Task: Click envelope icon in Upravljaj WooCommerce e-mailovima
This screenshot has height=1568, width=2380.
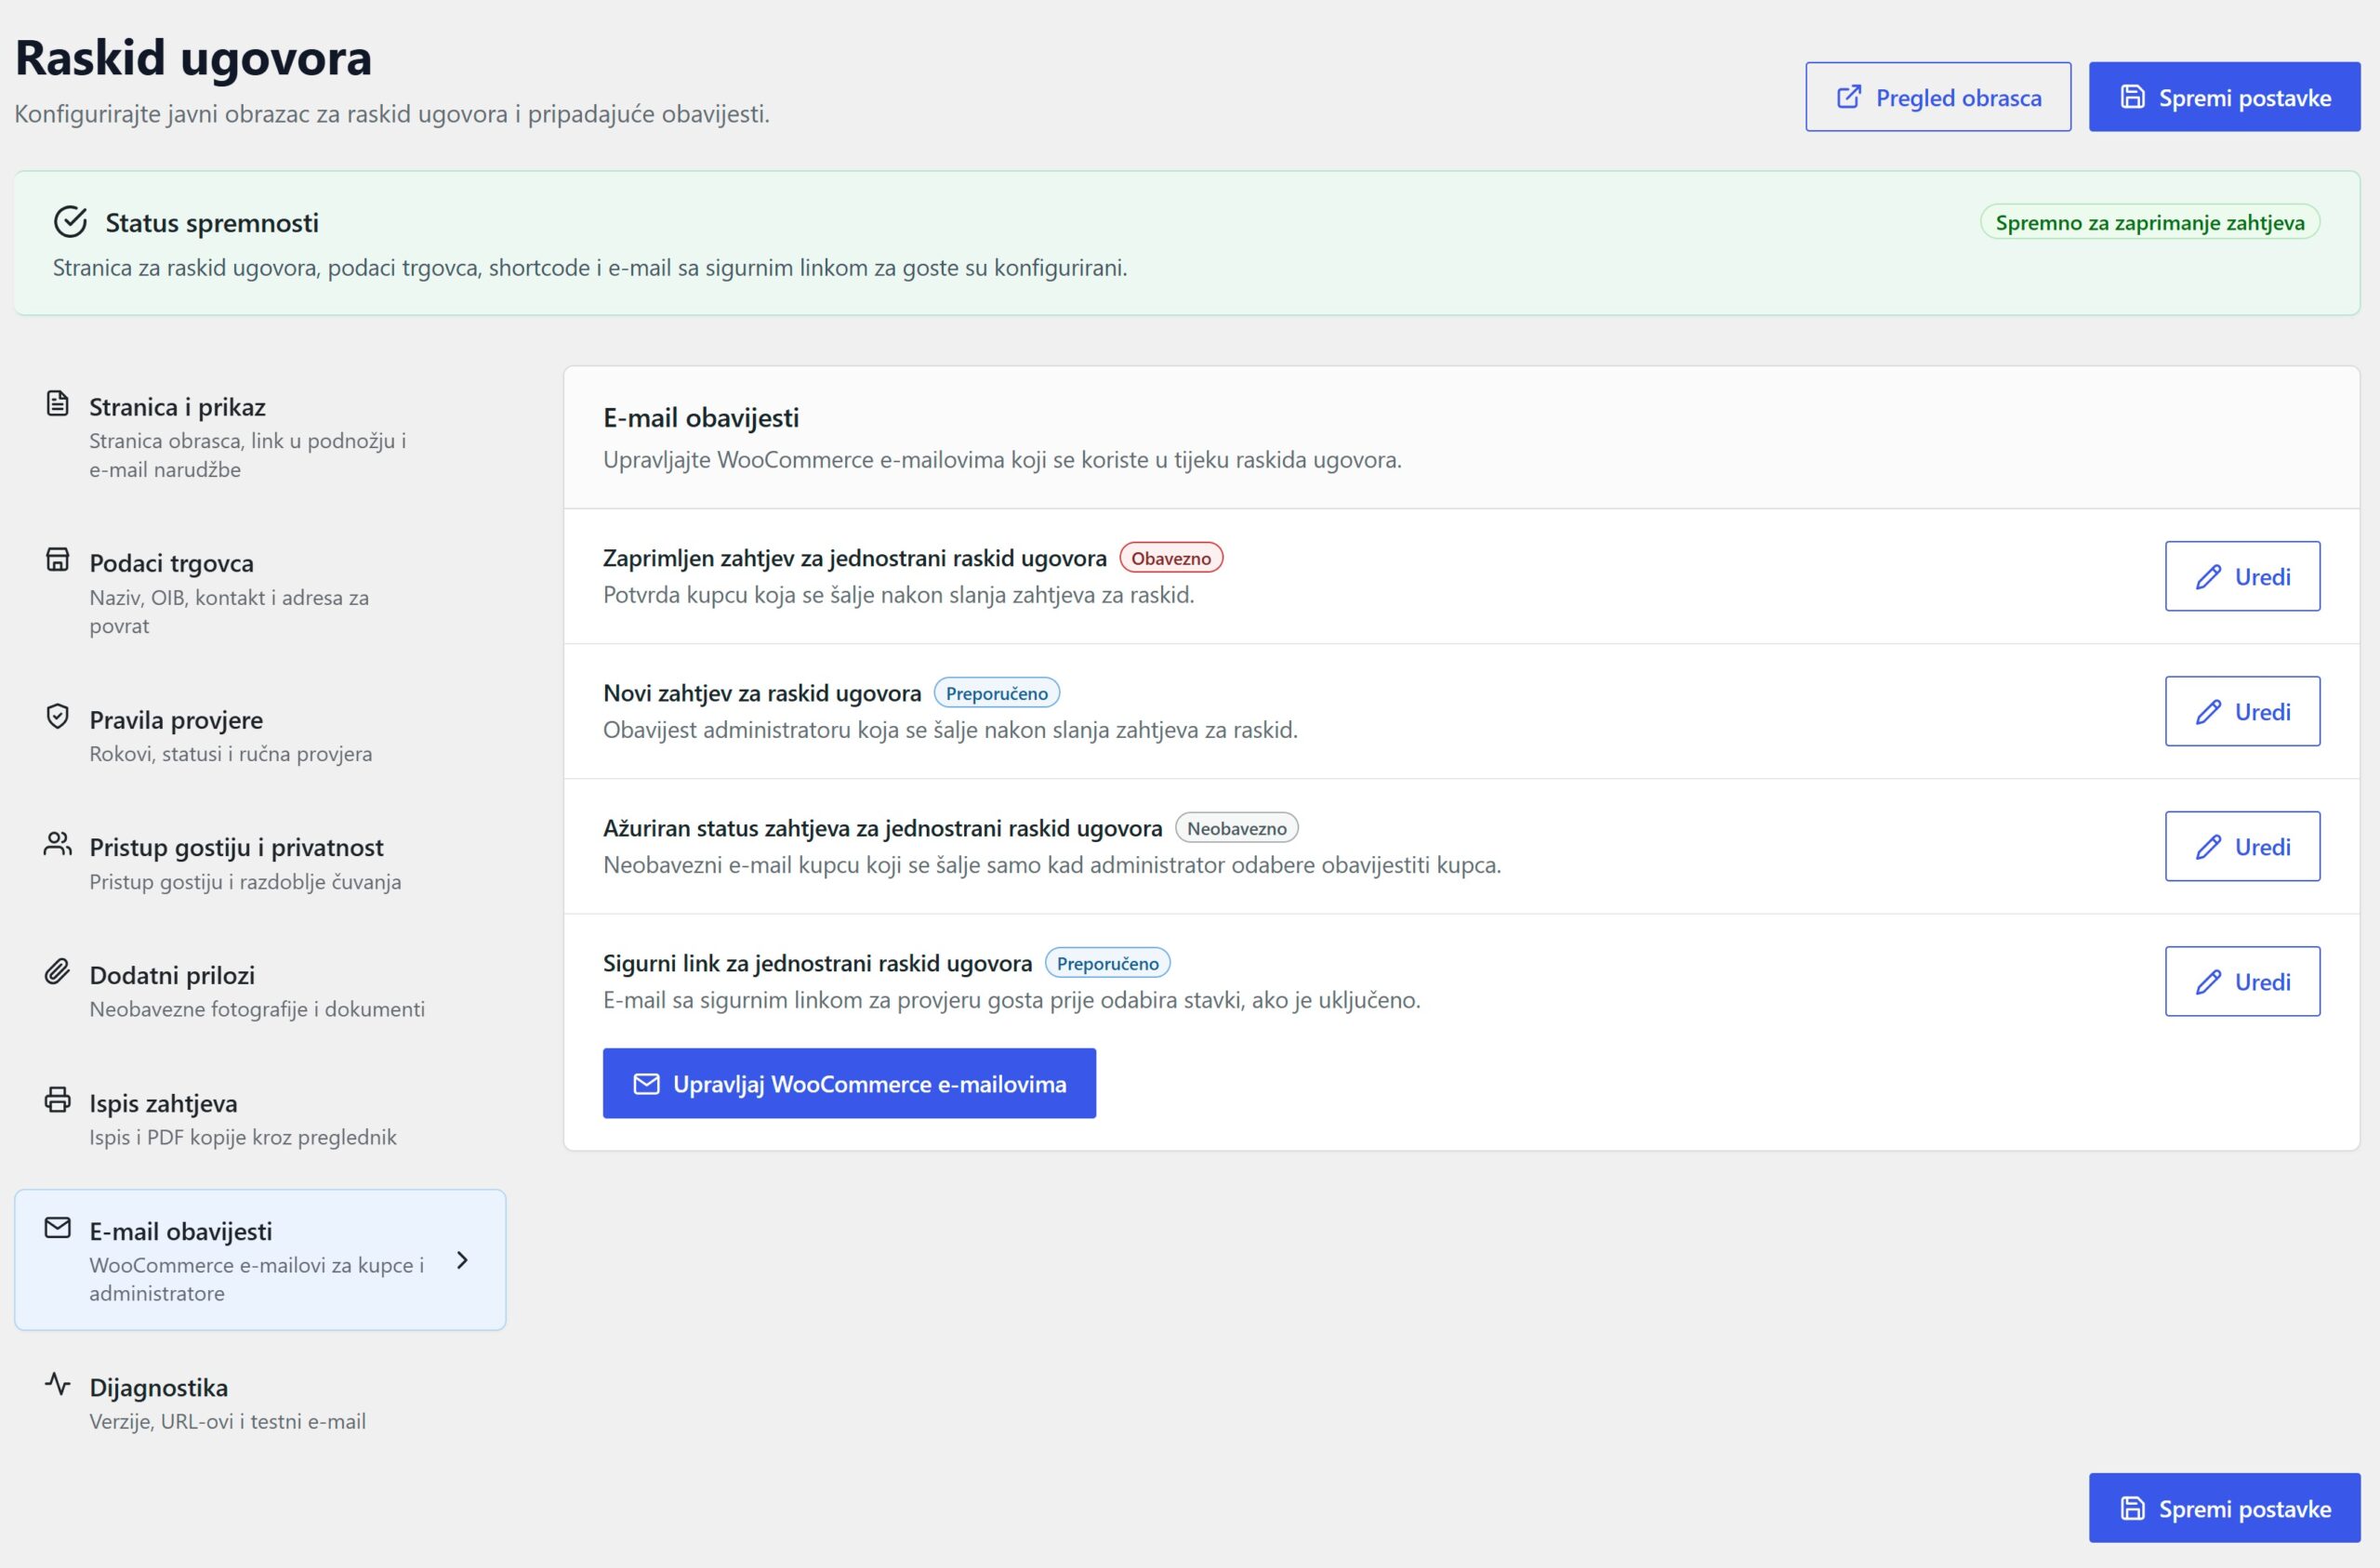Action: click(x=647, y=1084)
